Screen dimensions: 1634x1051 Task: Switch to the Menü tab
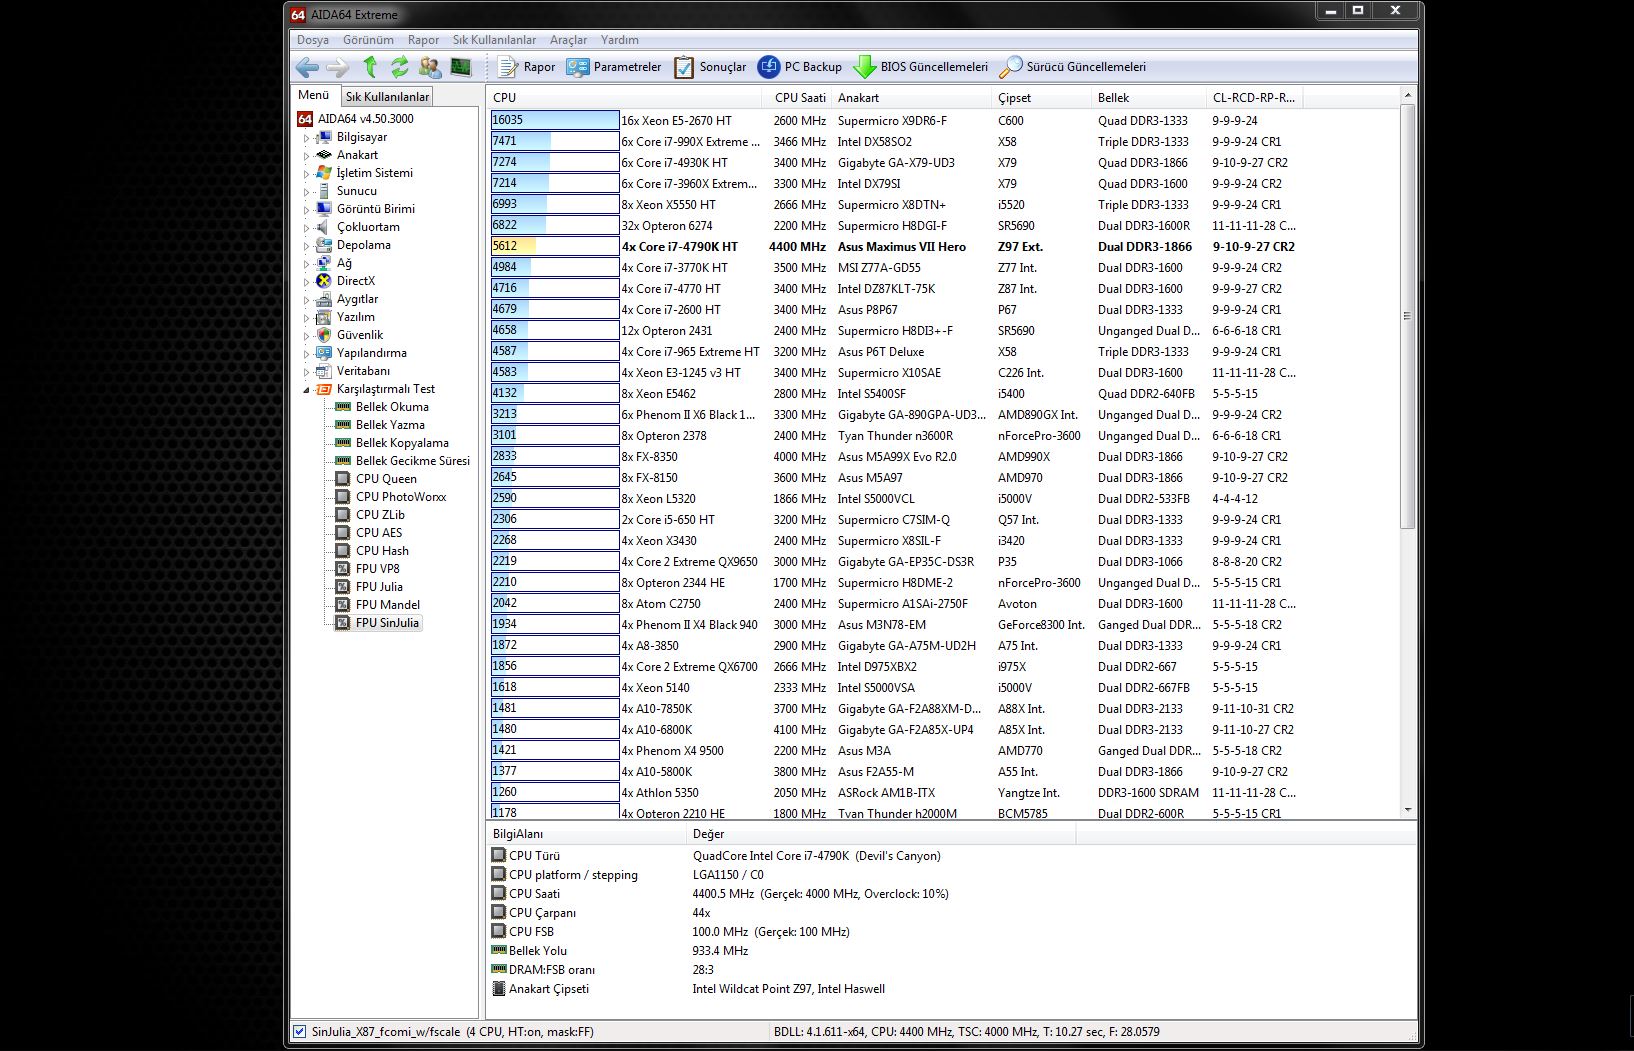314,95
